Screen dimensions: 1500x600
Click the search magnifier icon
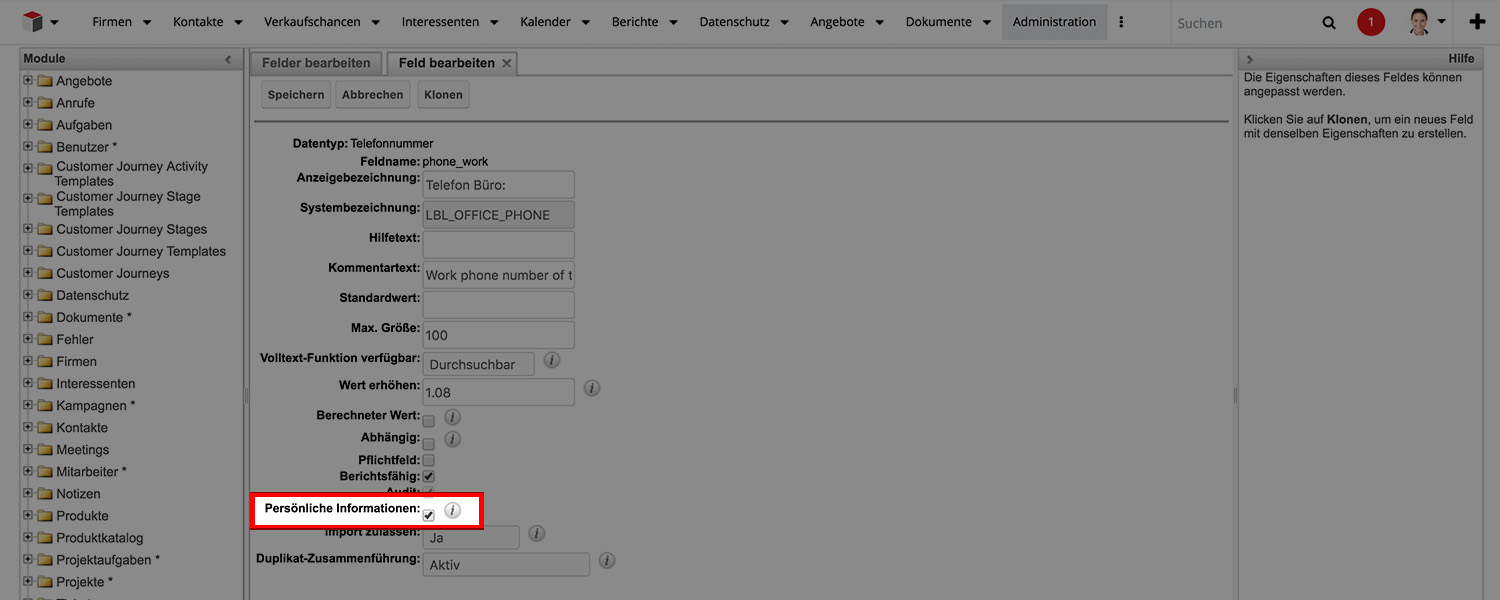click(1329, 23)
